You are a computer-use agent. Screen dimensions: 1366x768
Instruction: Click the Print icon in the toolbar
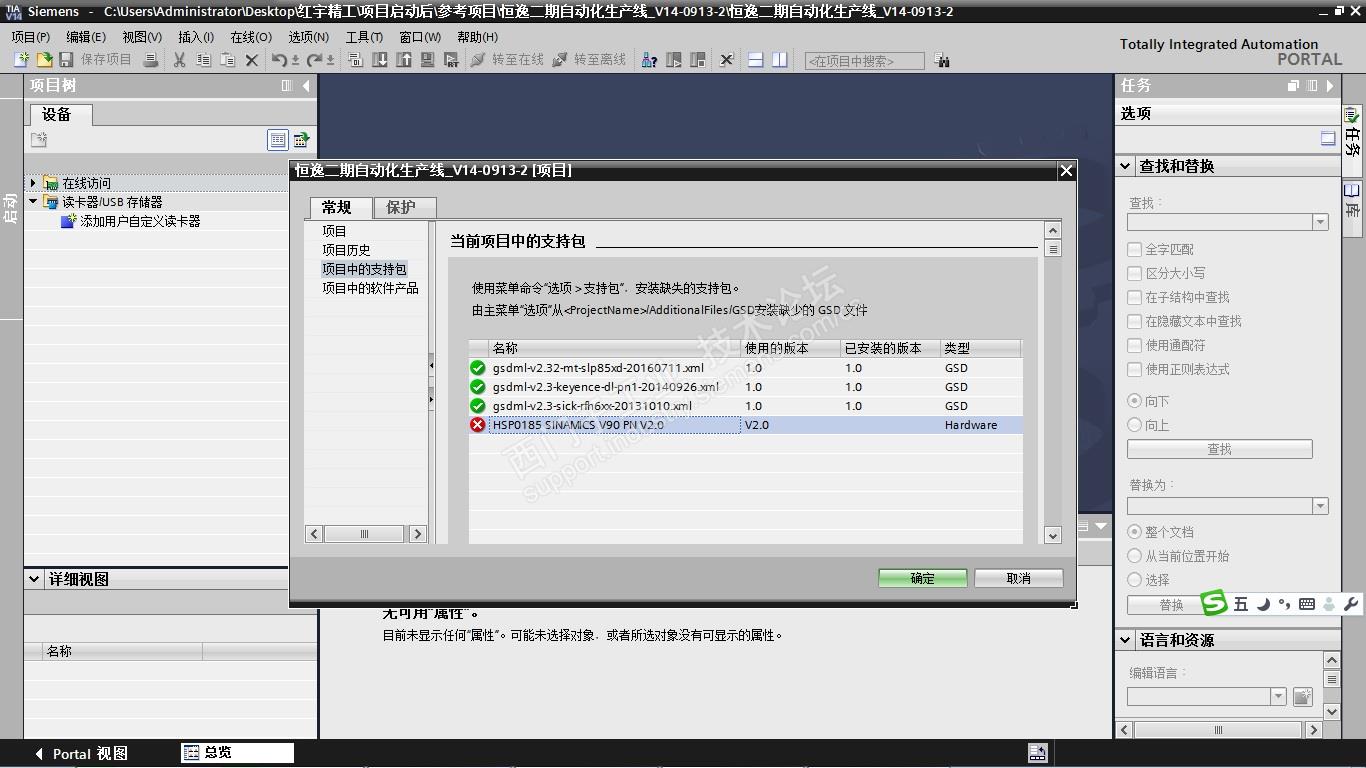(150, 60)
